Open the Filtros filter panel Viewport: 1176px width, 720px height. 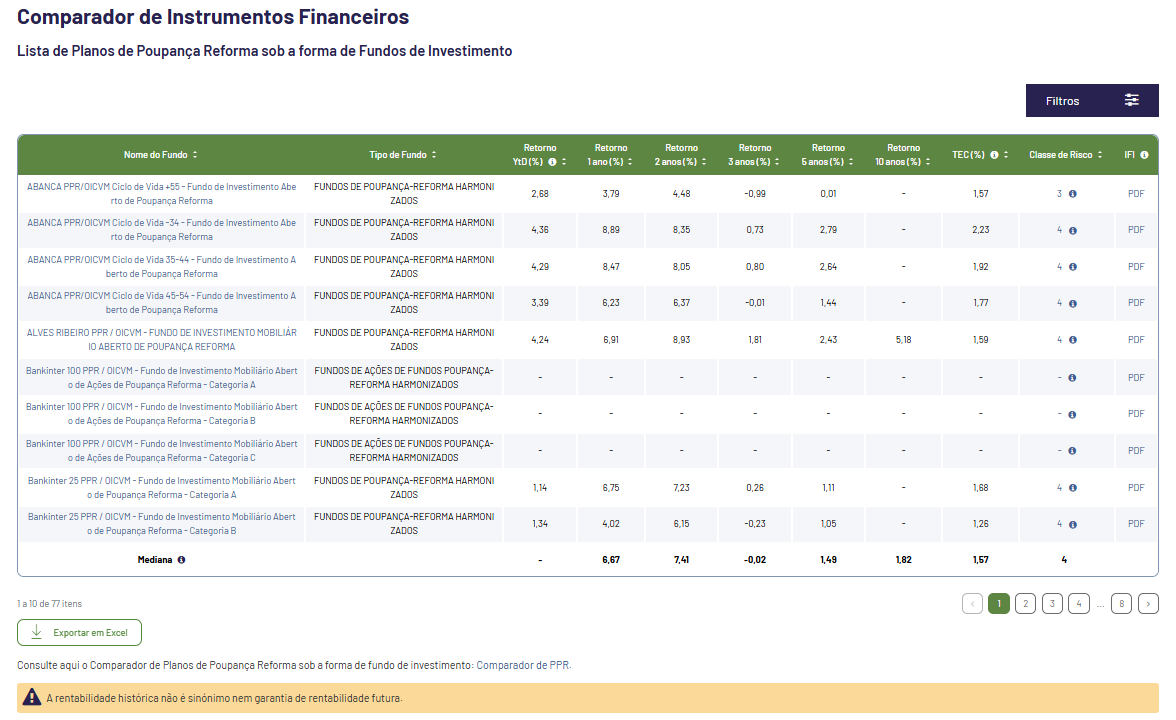click(1091, 100)
